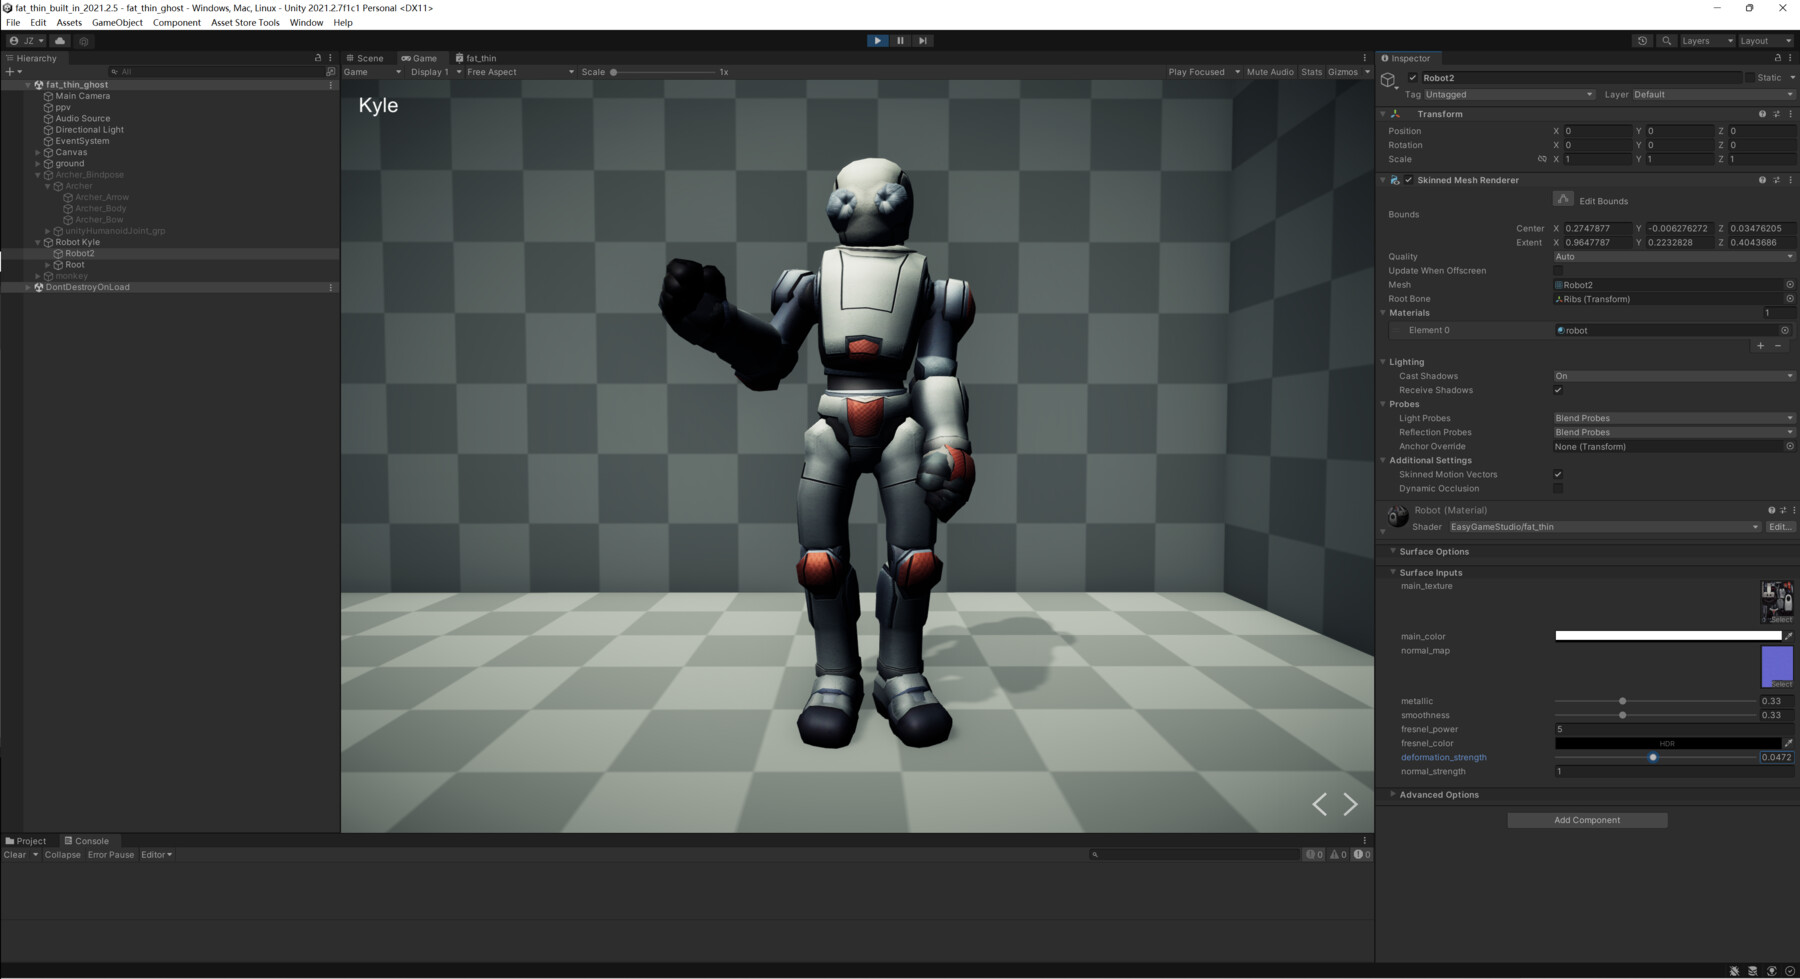Click the step frame button next to pause
Screen dimensions: 1800x979
pyautogui.click(x=922, y=40)
